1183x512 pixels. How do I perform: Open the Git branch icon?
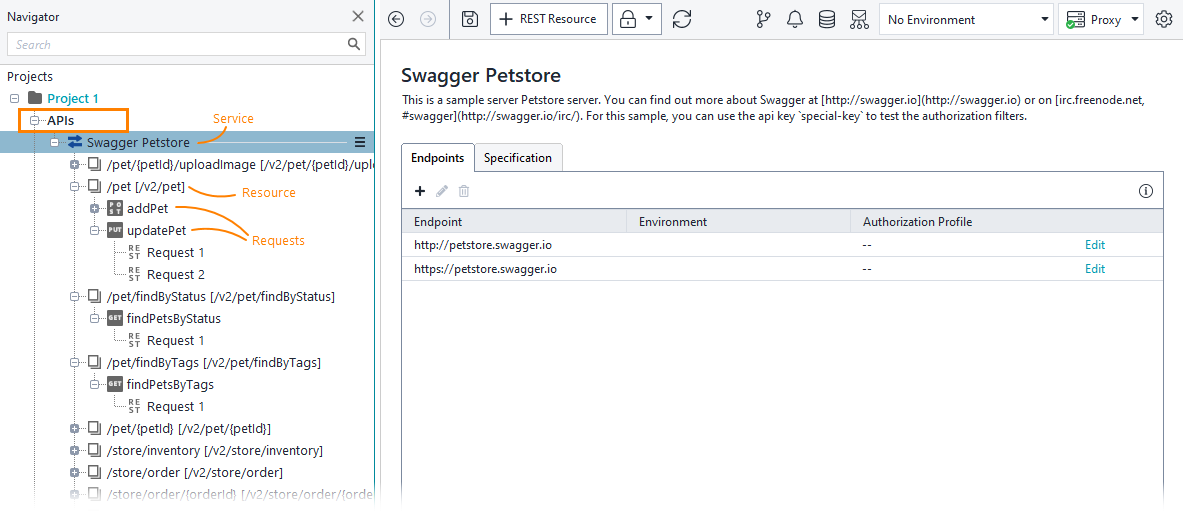click(x=763, y=20)
